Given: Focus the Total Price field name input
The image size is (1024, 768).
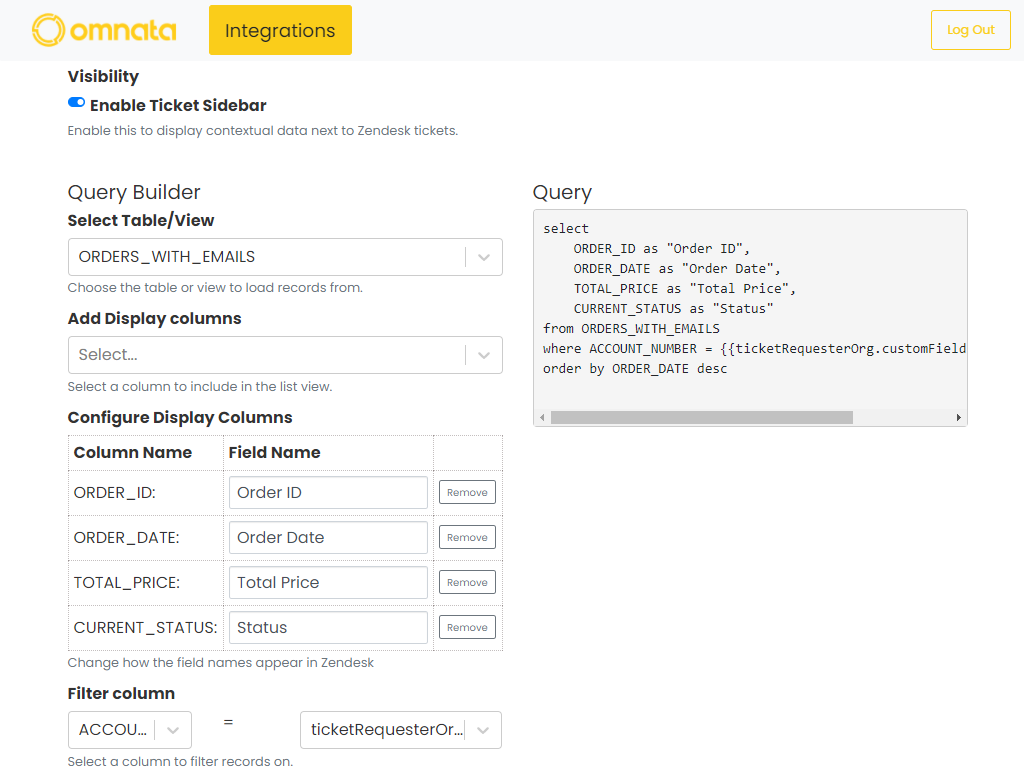Looking at the screenshot, I should coord(328,583).
